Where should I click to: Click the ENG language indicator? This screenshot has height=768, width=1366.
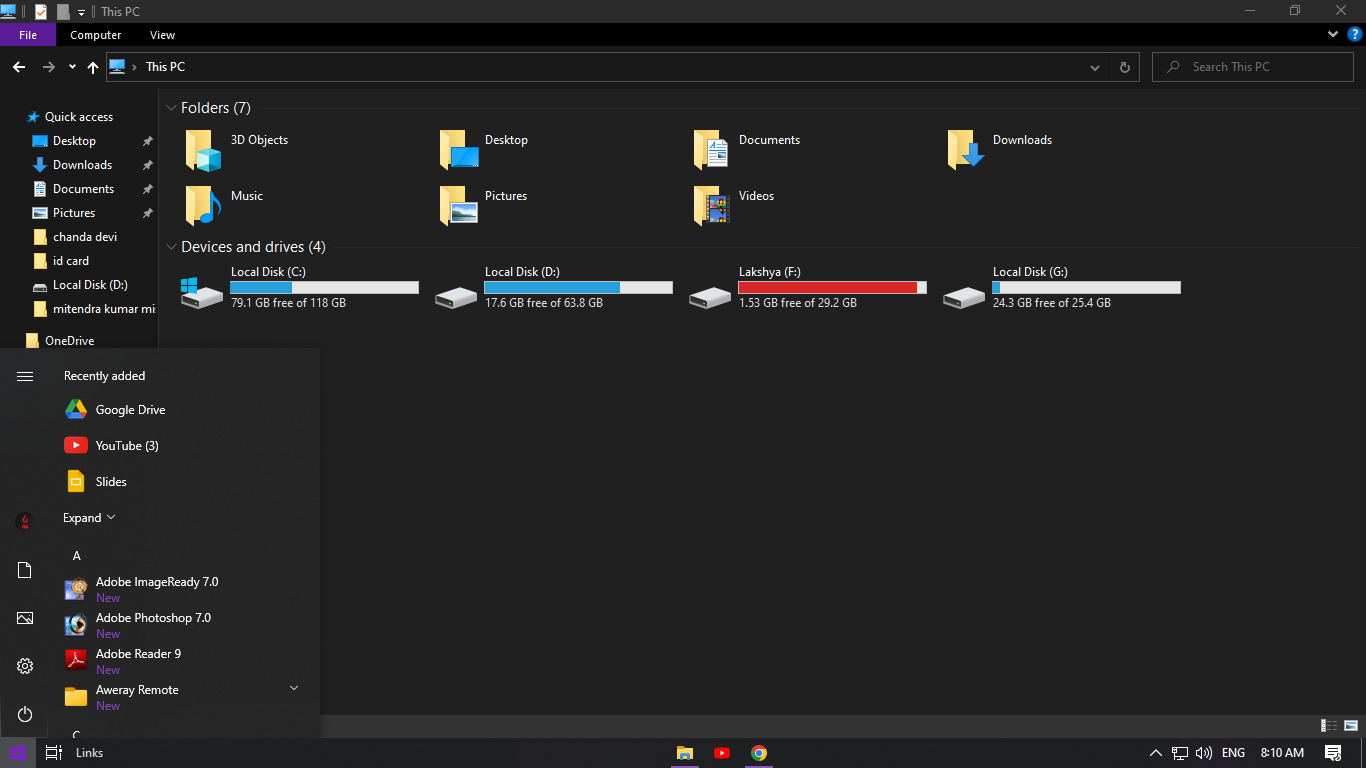point(1233,753)
